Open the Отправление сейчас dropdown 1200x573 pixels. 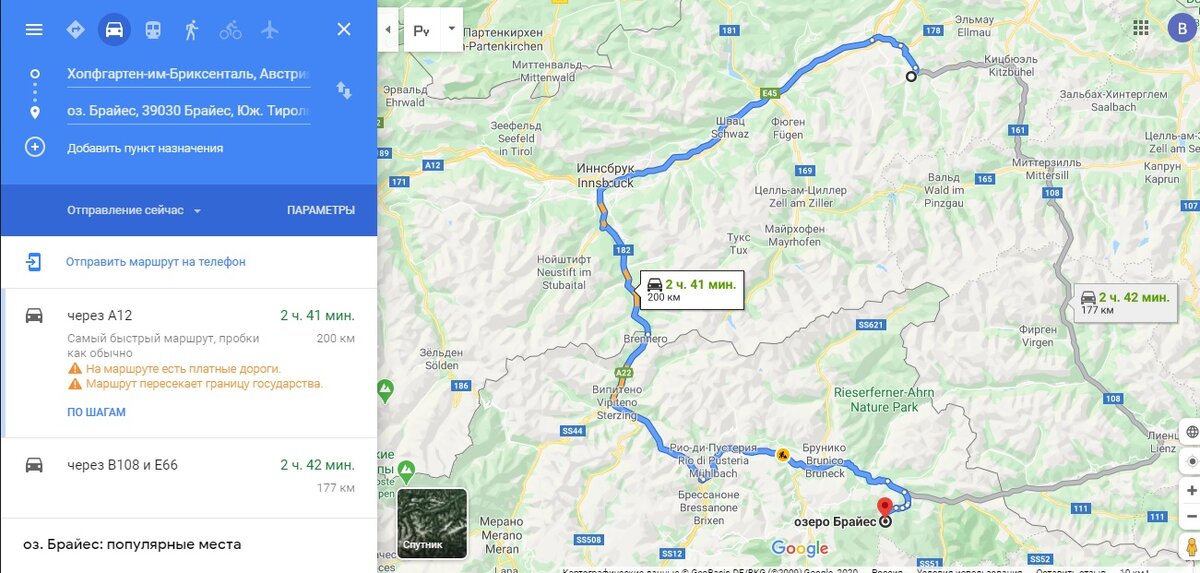(134, 210)
